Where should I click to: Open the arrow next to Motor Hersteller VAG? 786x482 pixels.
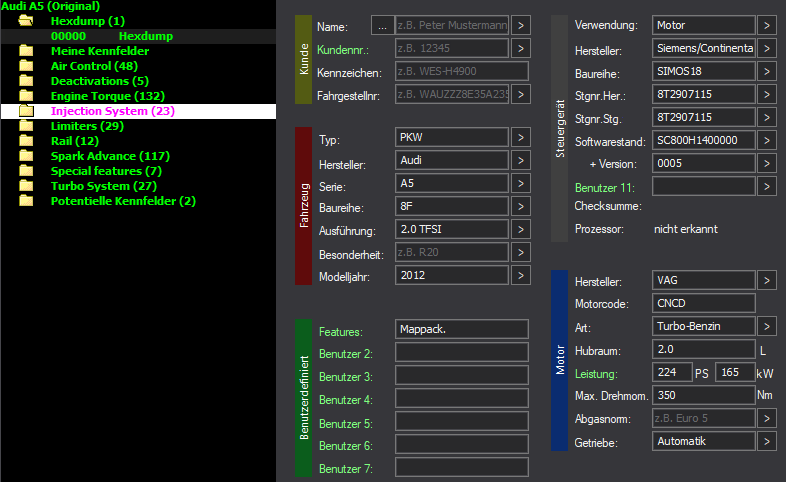tap(766, 281)
